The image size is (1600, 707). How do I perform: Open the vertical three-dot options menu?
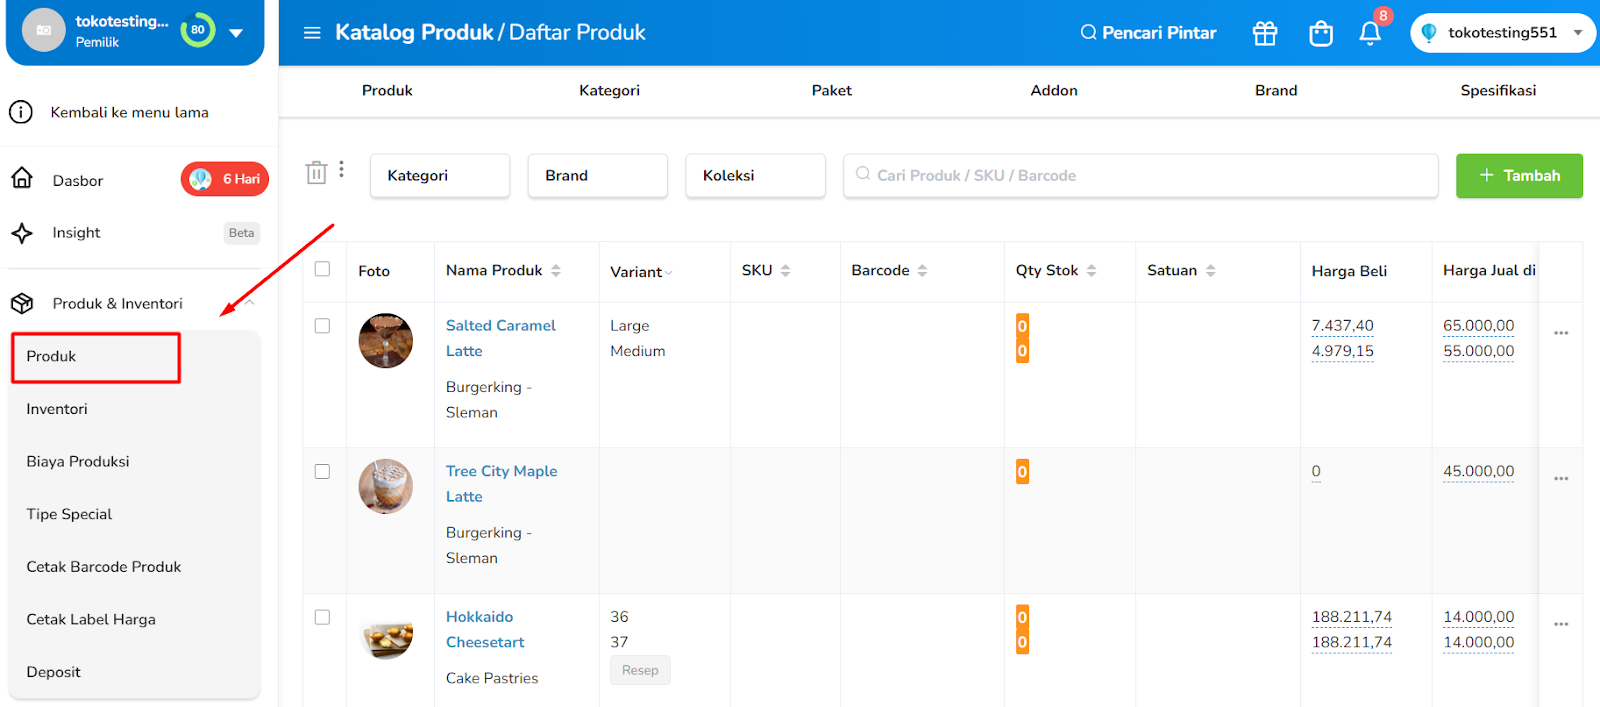(x=342, y=169)
